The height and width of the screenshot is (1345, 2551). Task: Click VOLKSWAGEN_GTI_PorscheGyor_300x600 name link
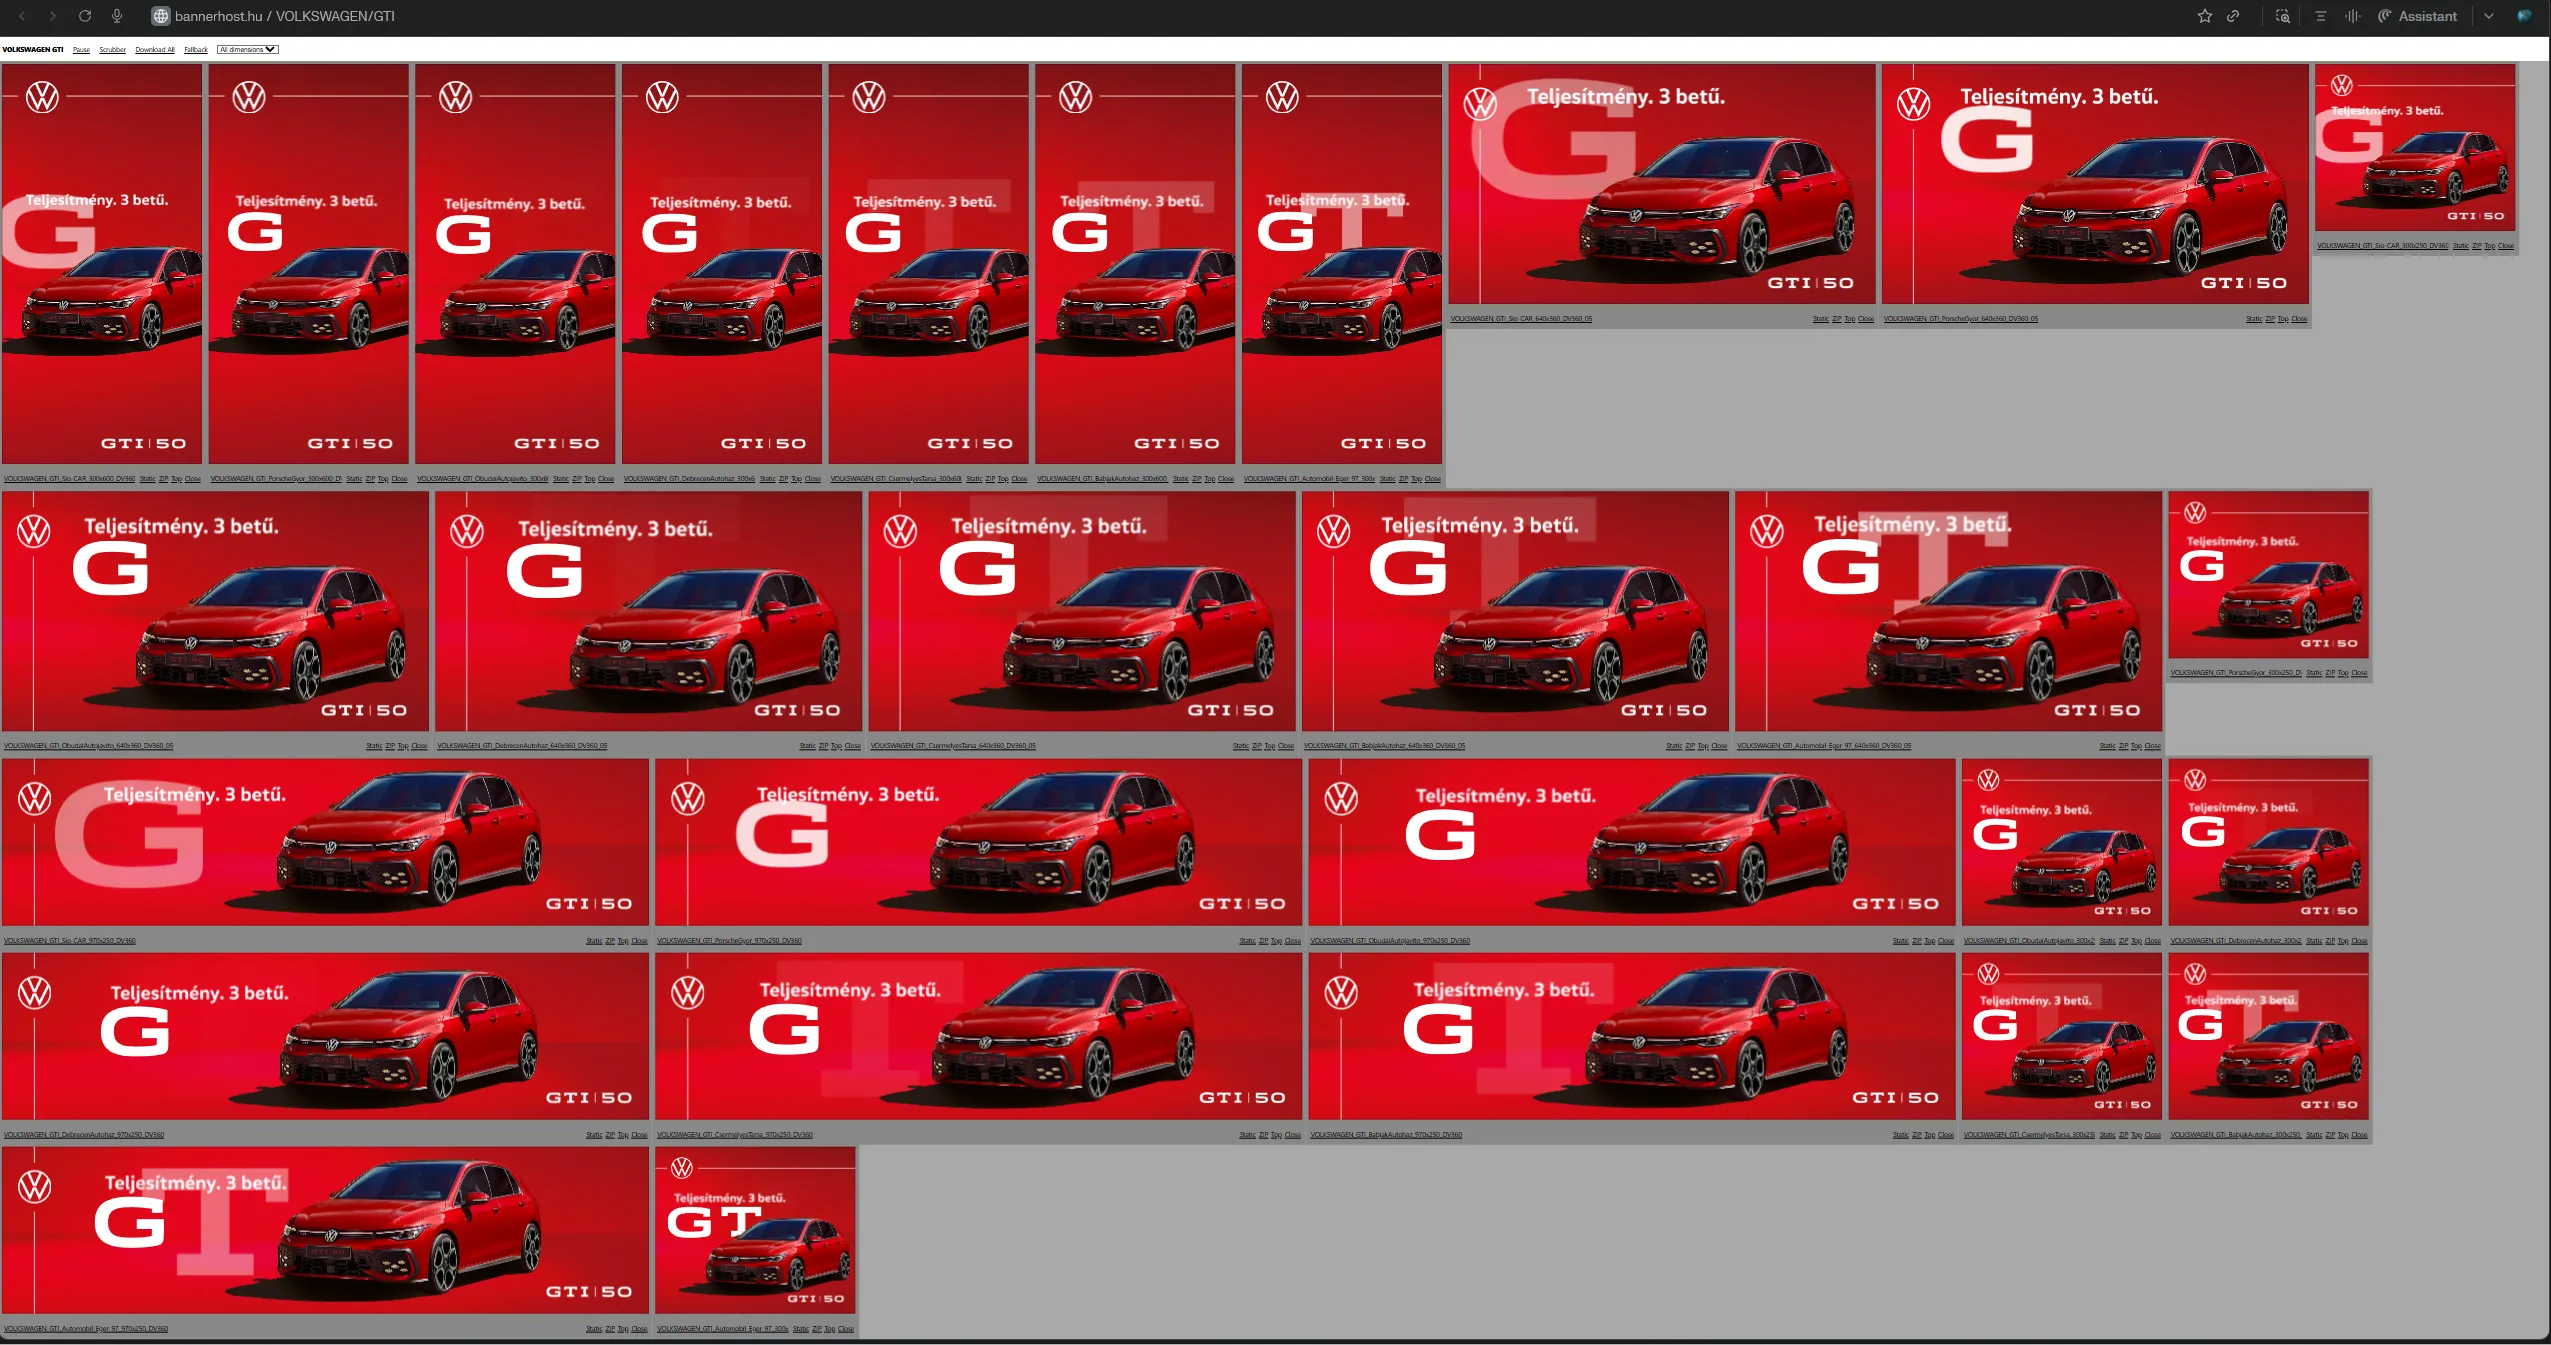tap(276, 479)
